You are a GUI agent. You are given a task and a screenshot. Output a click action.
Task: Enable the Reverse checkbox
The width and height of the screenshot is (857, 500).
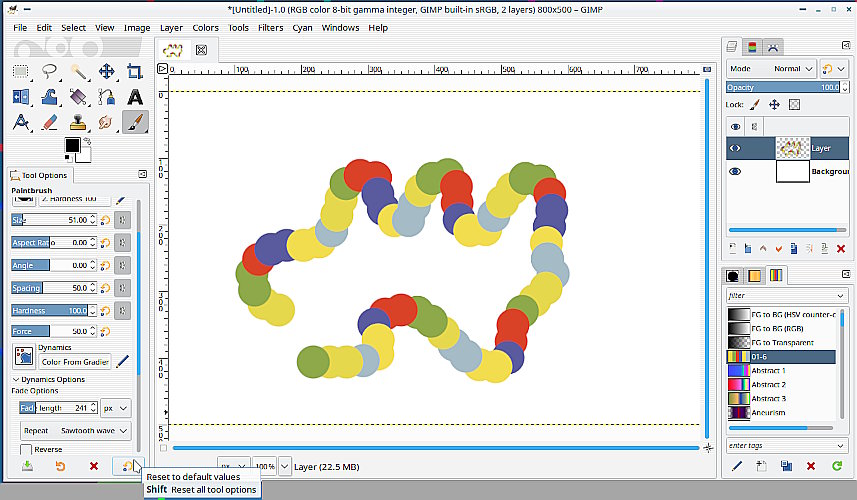point(26,450)
